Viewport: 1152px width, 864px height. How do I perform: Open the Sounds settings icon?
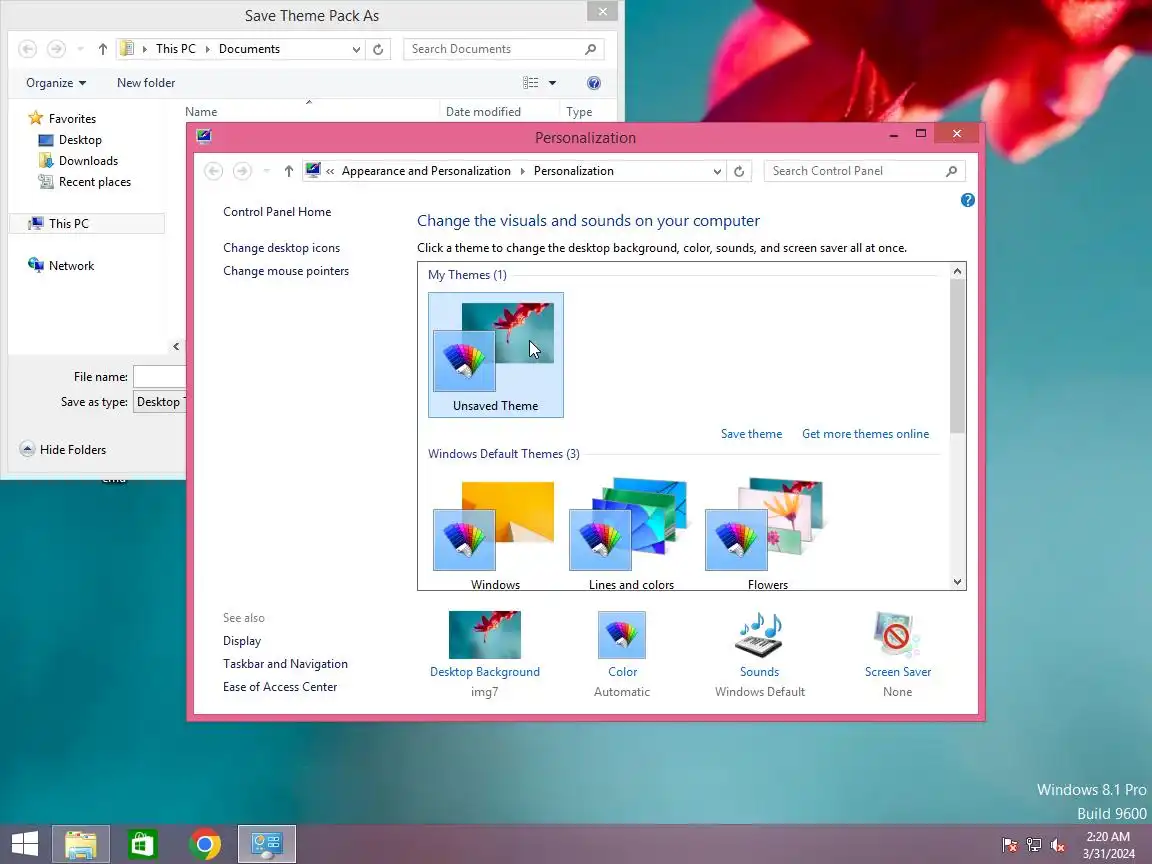tap(759, 635)
